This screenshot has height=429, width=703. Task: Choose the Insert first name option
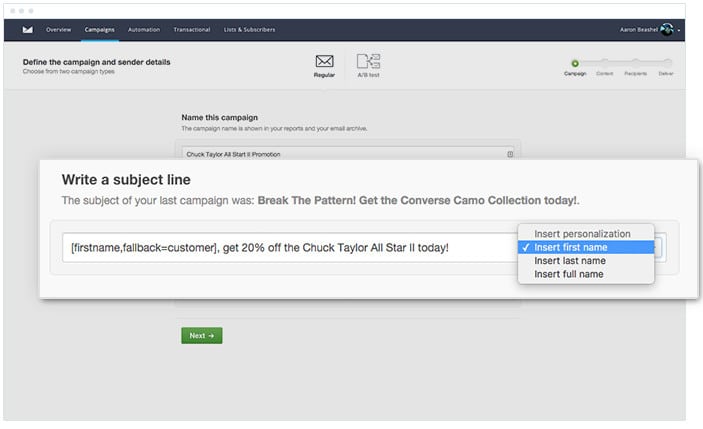pos(585,247)
